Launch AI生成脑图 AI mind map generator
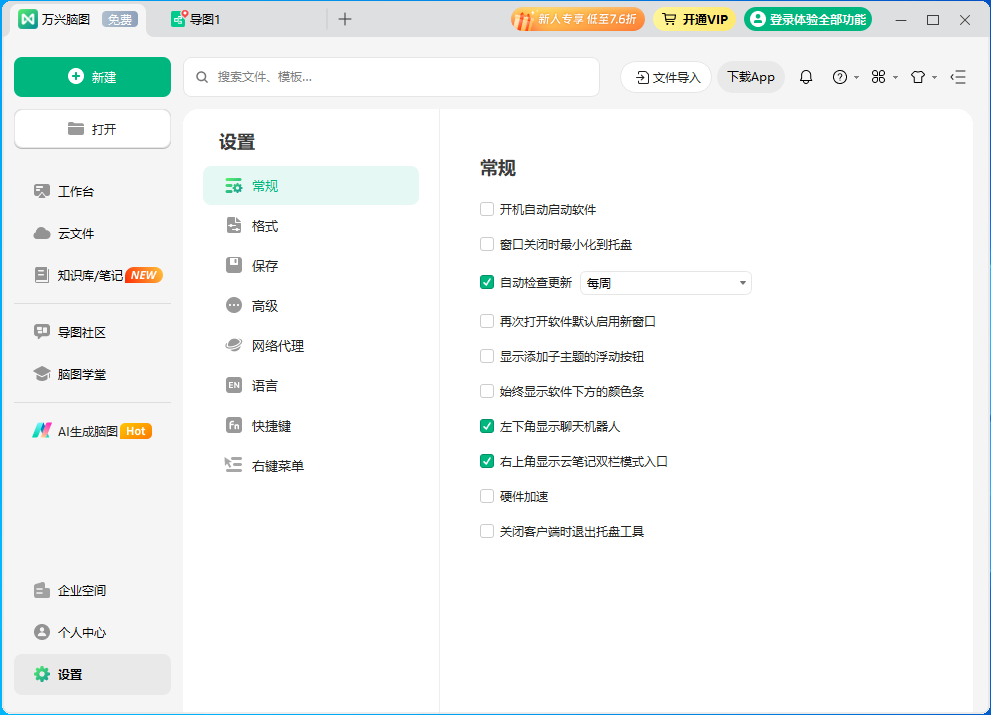 point(44,430)
